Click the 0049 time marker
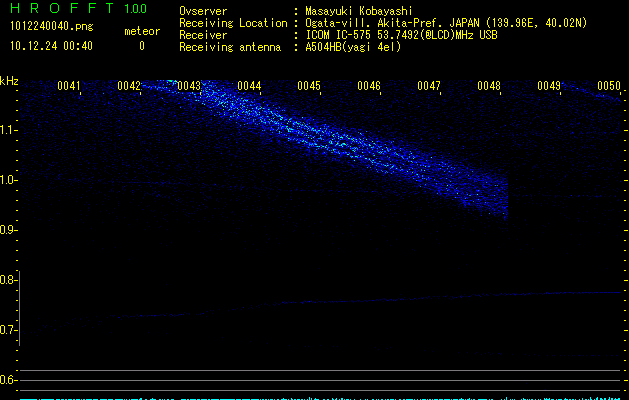The height and width of the screenshot is (400, 629). click(x=549, y=86)
